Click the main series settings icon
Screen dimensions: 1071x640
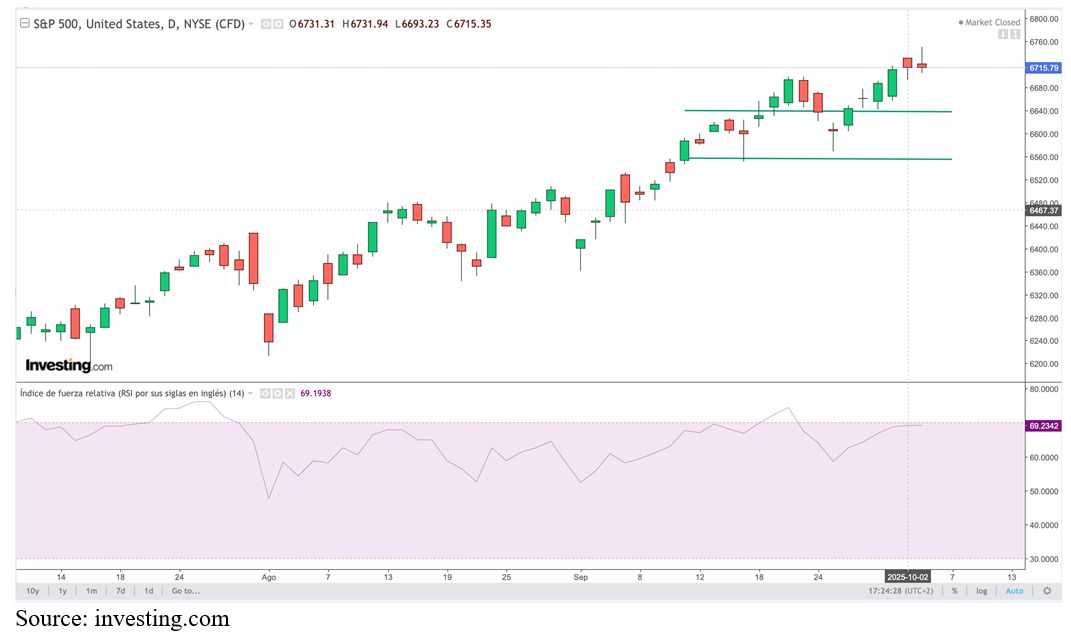click(277, 24)
